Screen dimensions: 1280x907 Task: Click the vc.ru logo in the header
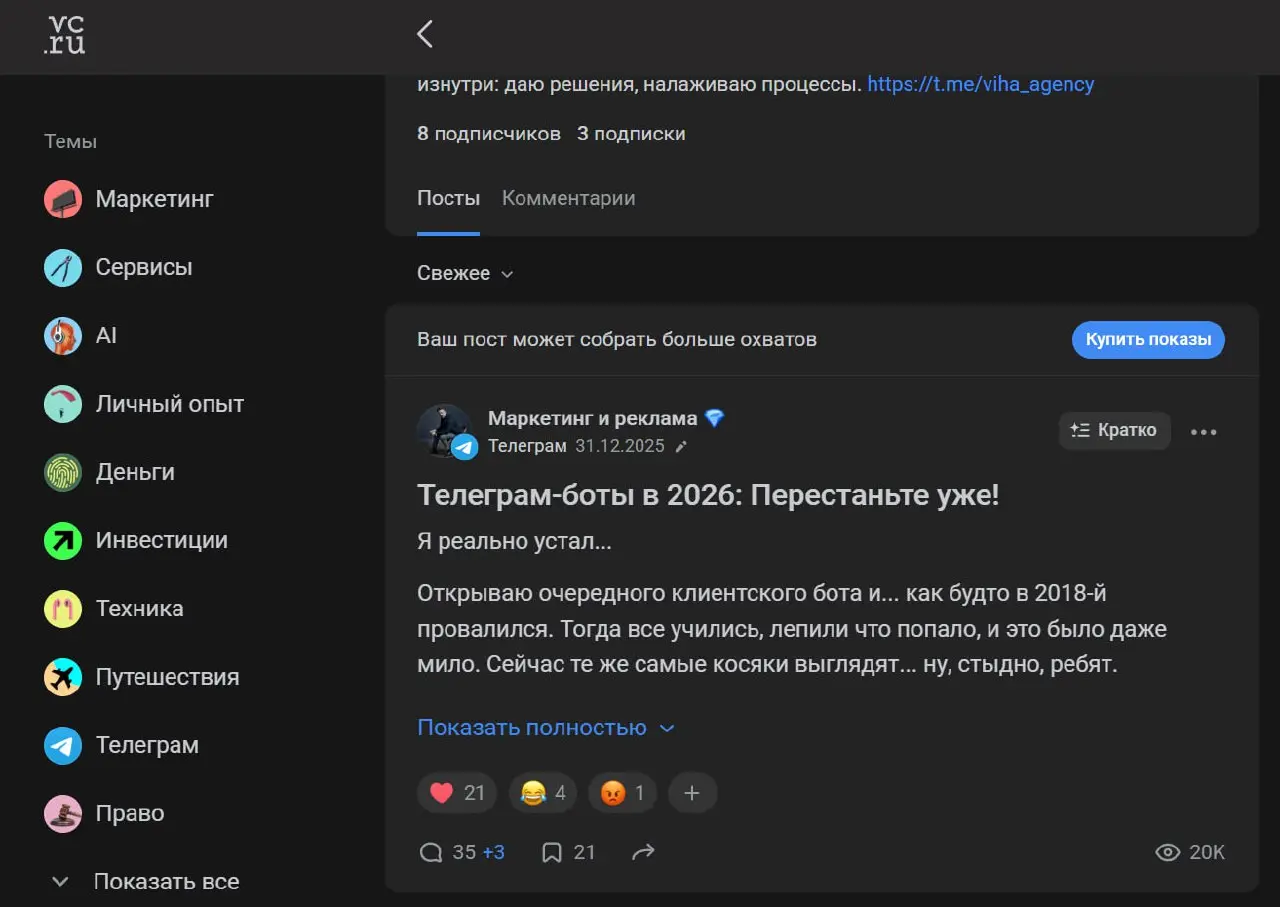63,37
